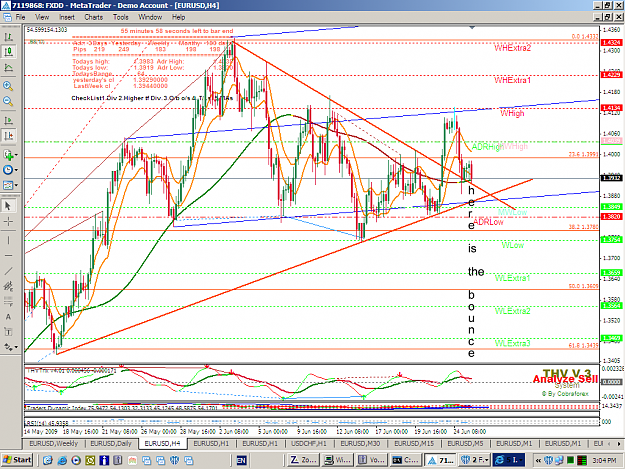Select the Cursor arrow tool
This screenshot has height=469, width=625.
(8, 206)
